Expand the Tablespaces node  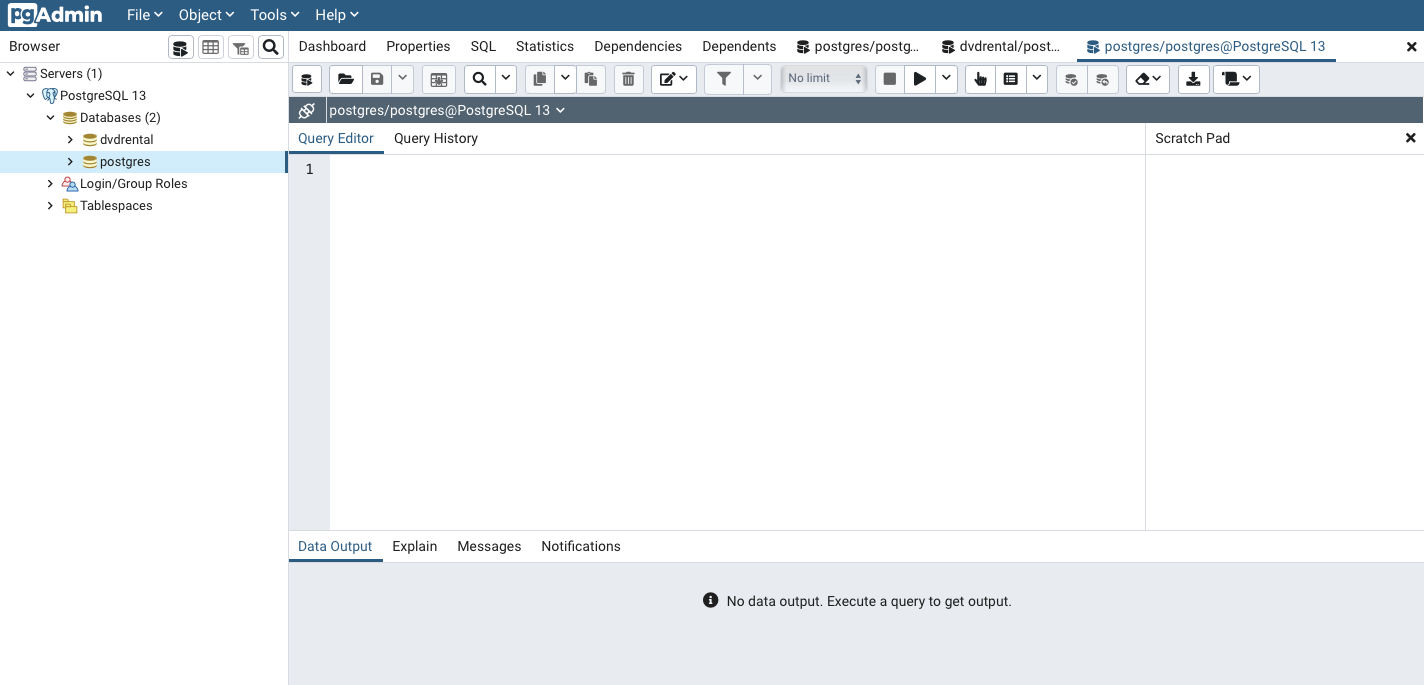pos(50,206)
